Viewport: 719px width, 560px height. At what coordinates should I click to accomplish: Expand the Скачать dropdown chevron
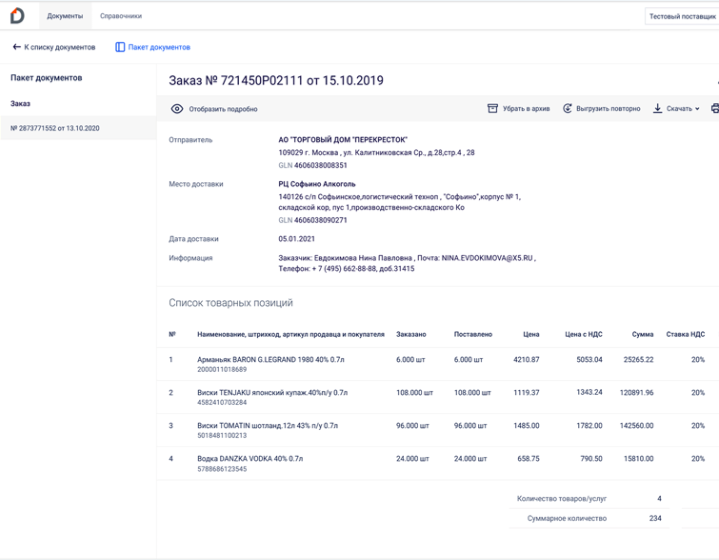click(x=697, y=109)
